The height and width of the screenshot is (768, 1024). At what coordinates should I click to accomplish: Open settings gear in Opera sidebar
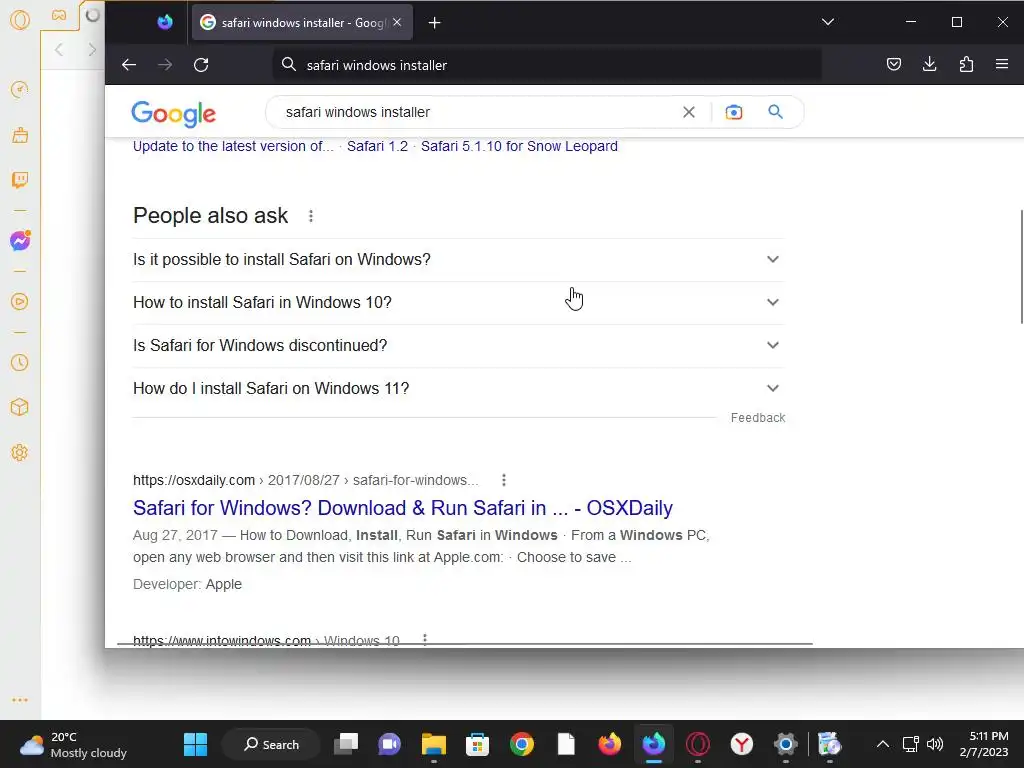click(20, 453)
